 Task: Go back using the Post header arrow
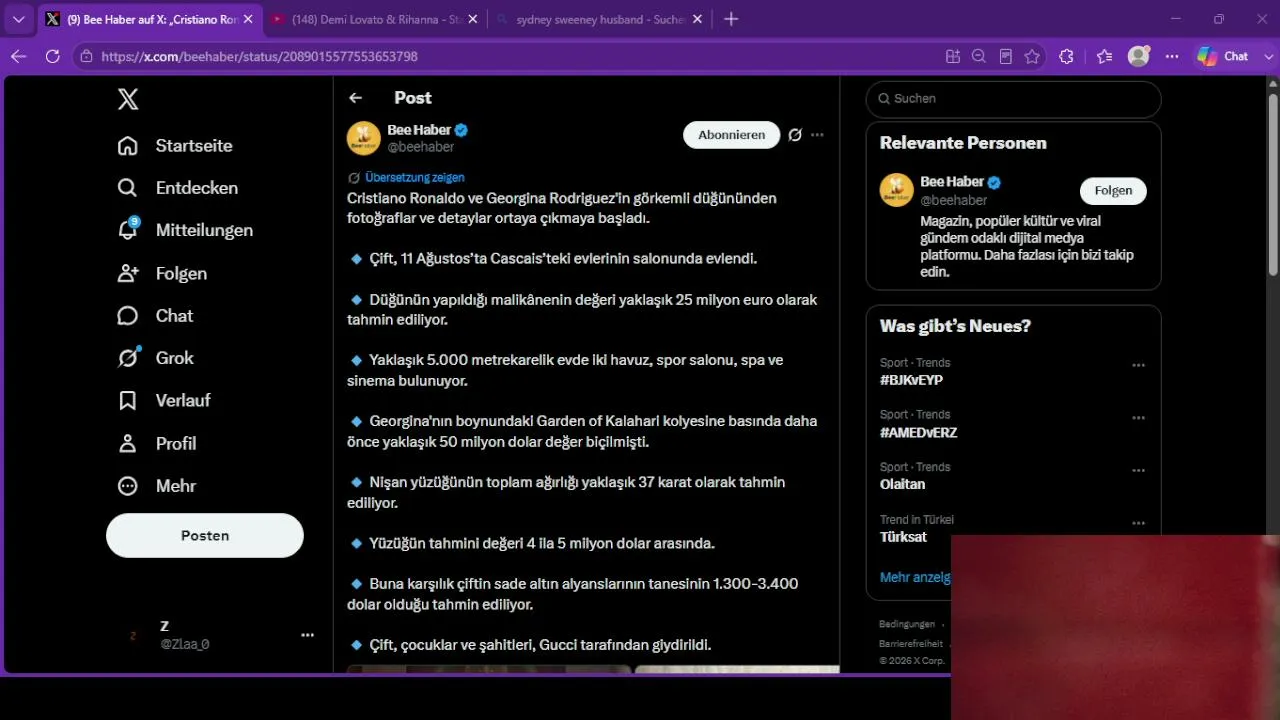355,98
